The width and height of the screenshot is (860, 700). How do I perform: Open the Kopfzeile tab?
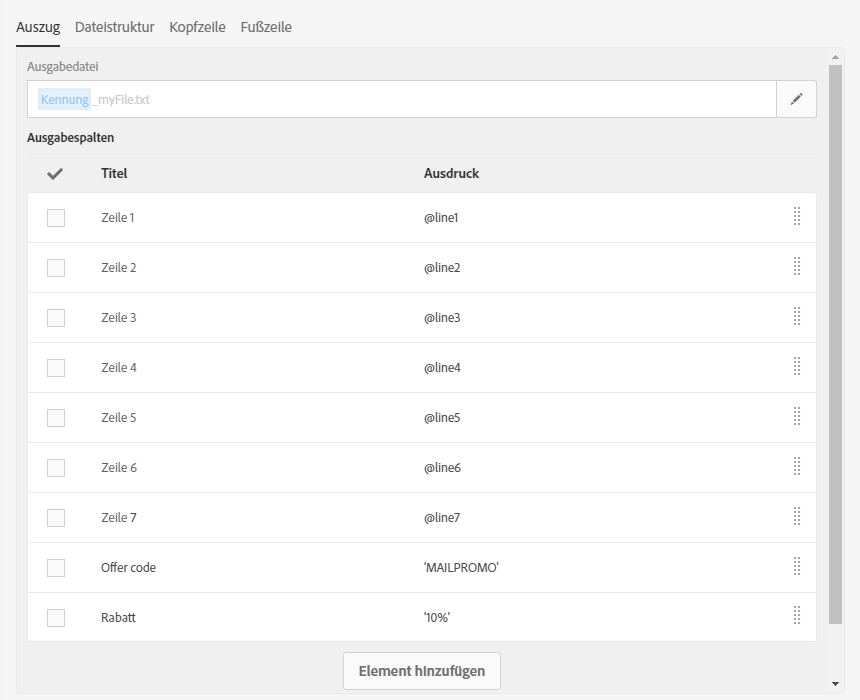click(x=197, y=27)
